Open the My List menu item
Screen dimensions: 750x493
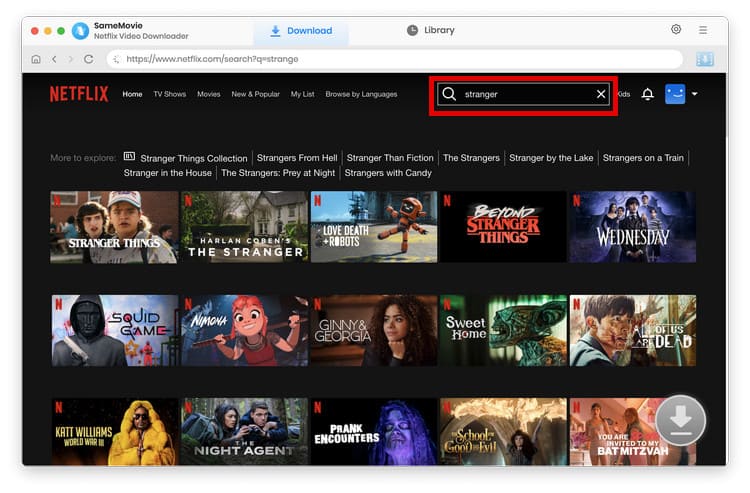point(302,94)
